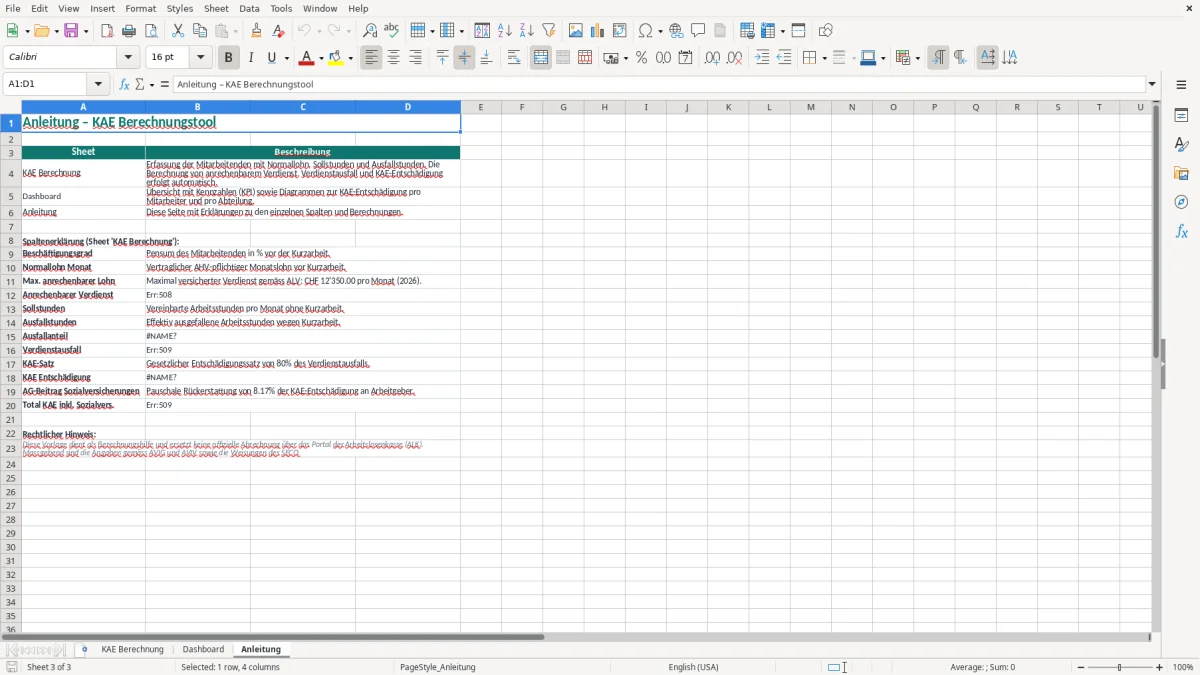Open the font name dropdown

click(129, 58)
